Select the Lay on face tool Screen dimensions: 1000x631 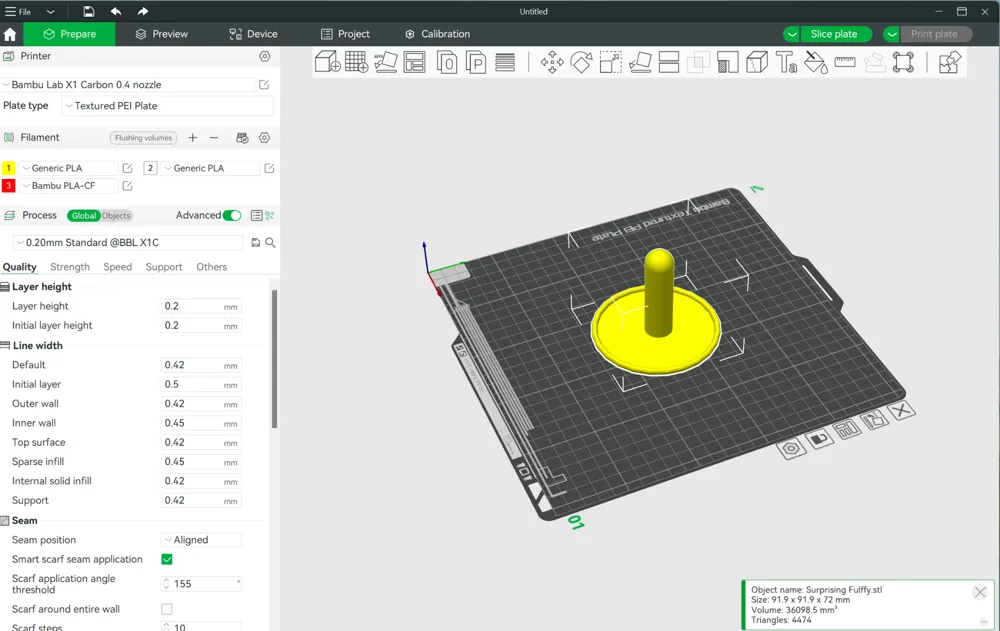coord(640,62)
